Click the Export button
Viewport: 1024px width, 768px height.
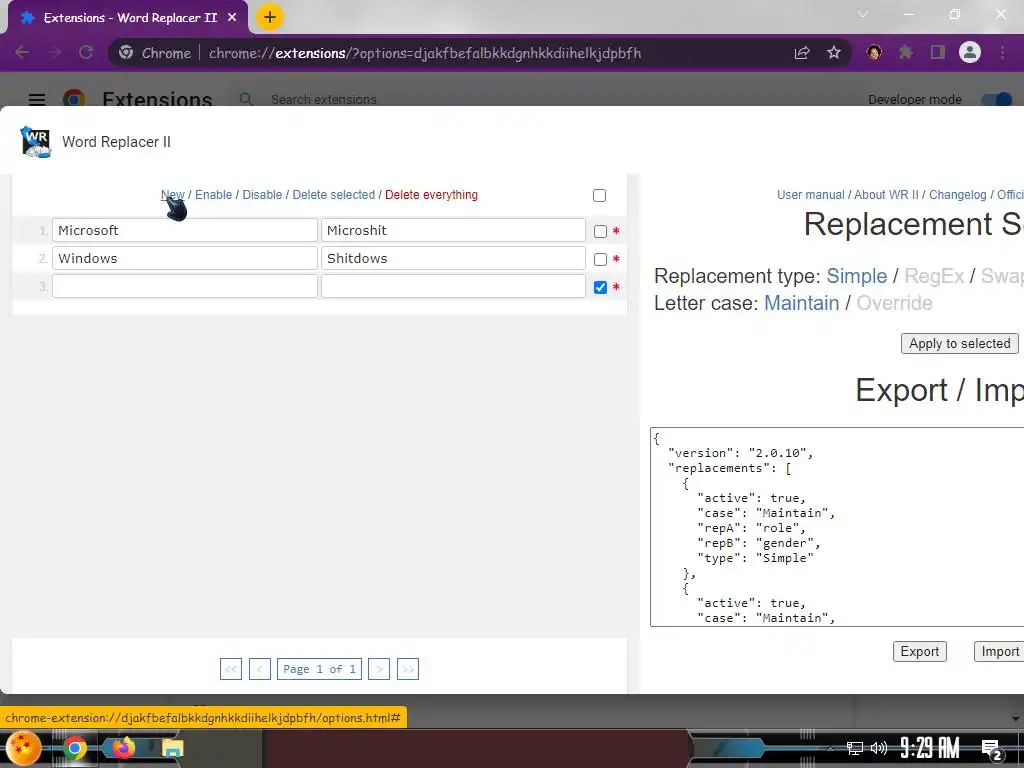click(x=920, y=651)
